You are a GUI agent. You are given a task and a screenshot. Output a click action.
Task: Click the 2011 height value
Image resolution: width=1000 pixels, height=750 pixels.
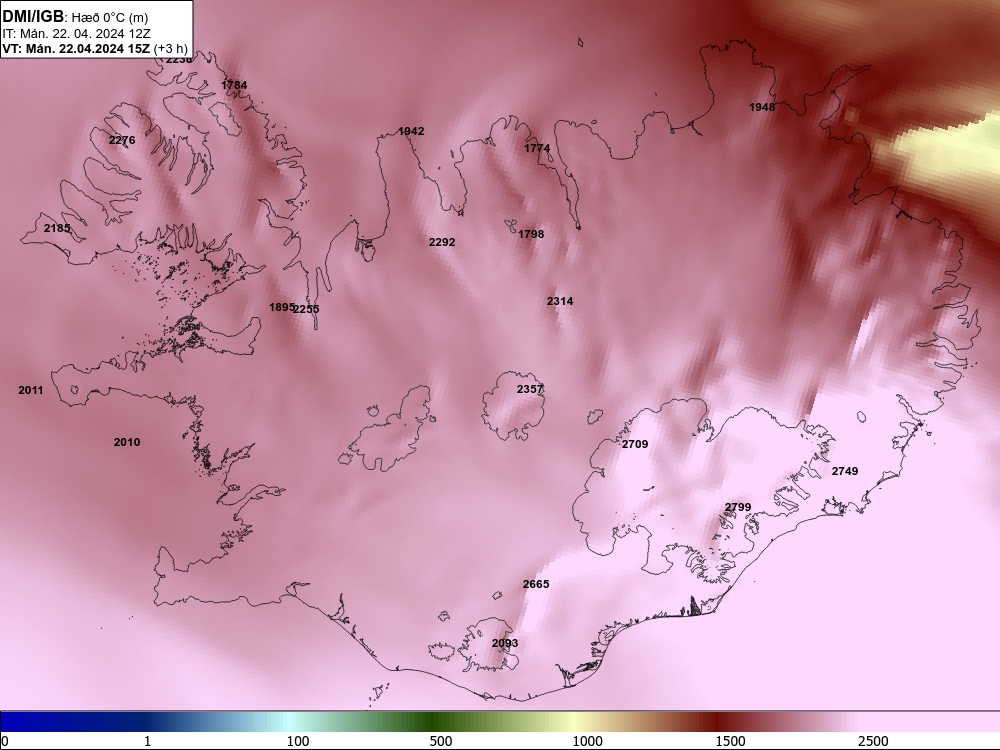coord(31,390)
